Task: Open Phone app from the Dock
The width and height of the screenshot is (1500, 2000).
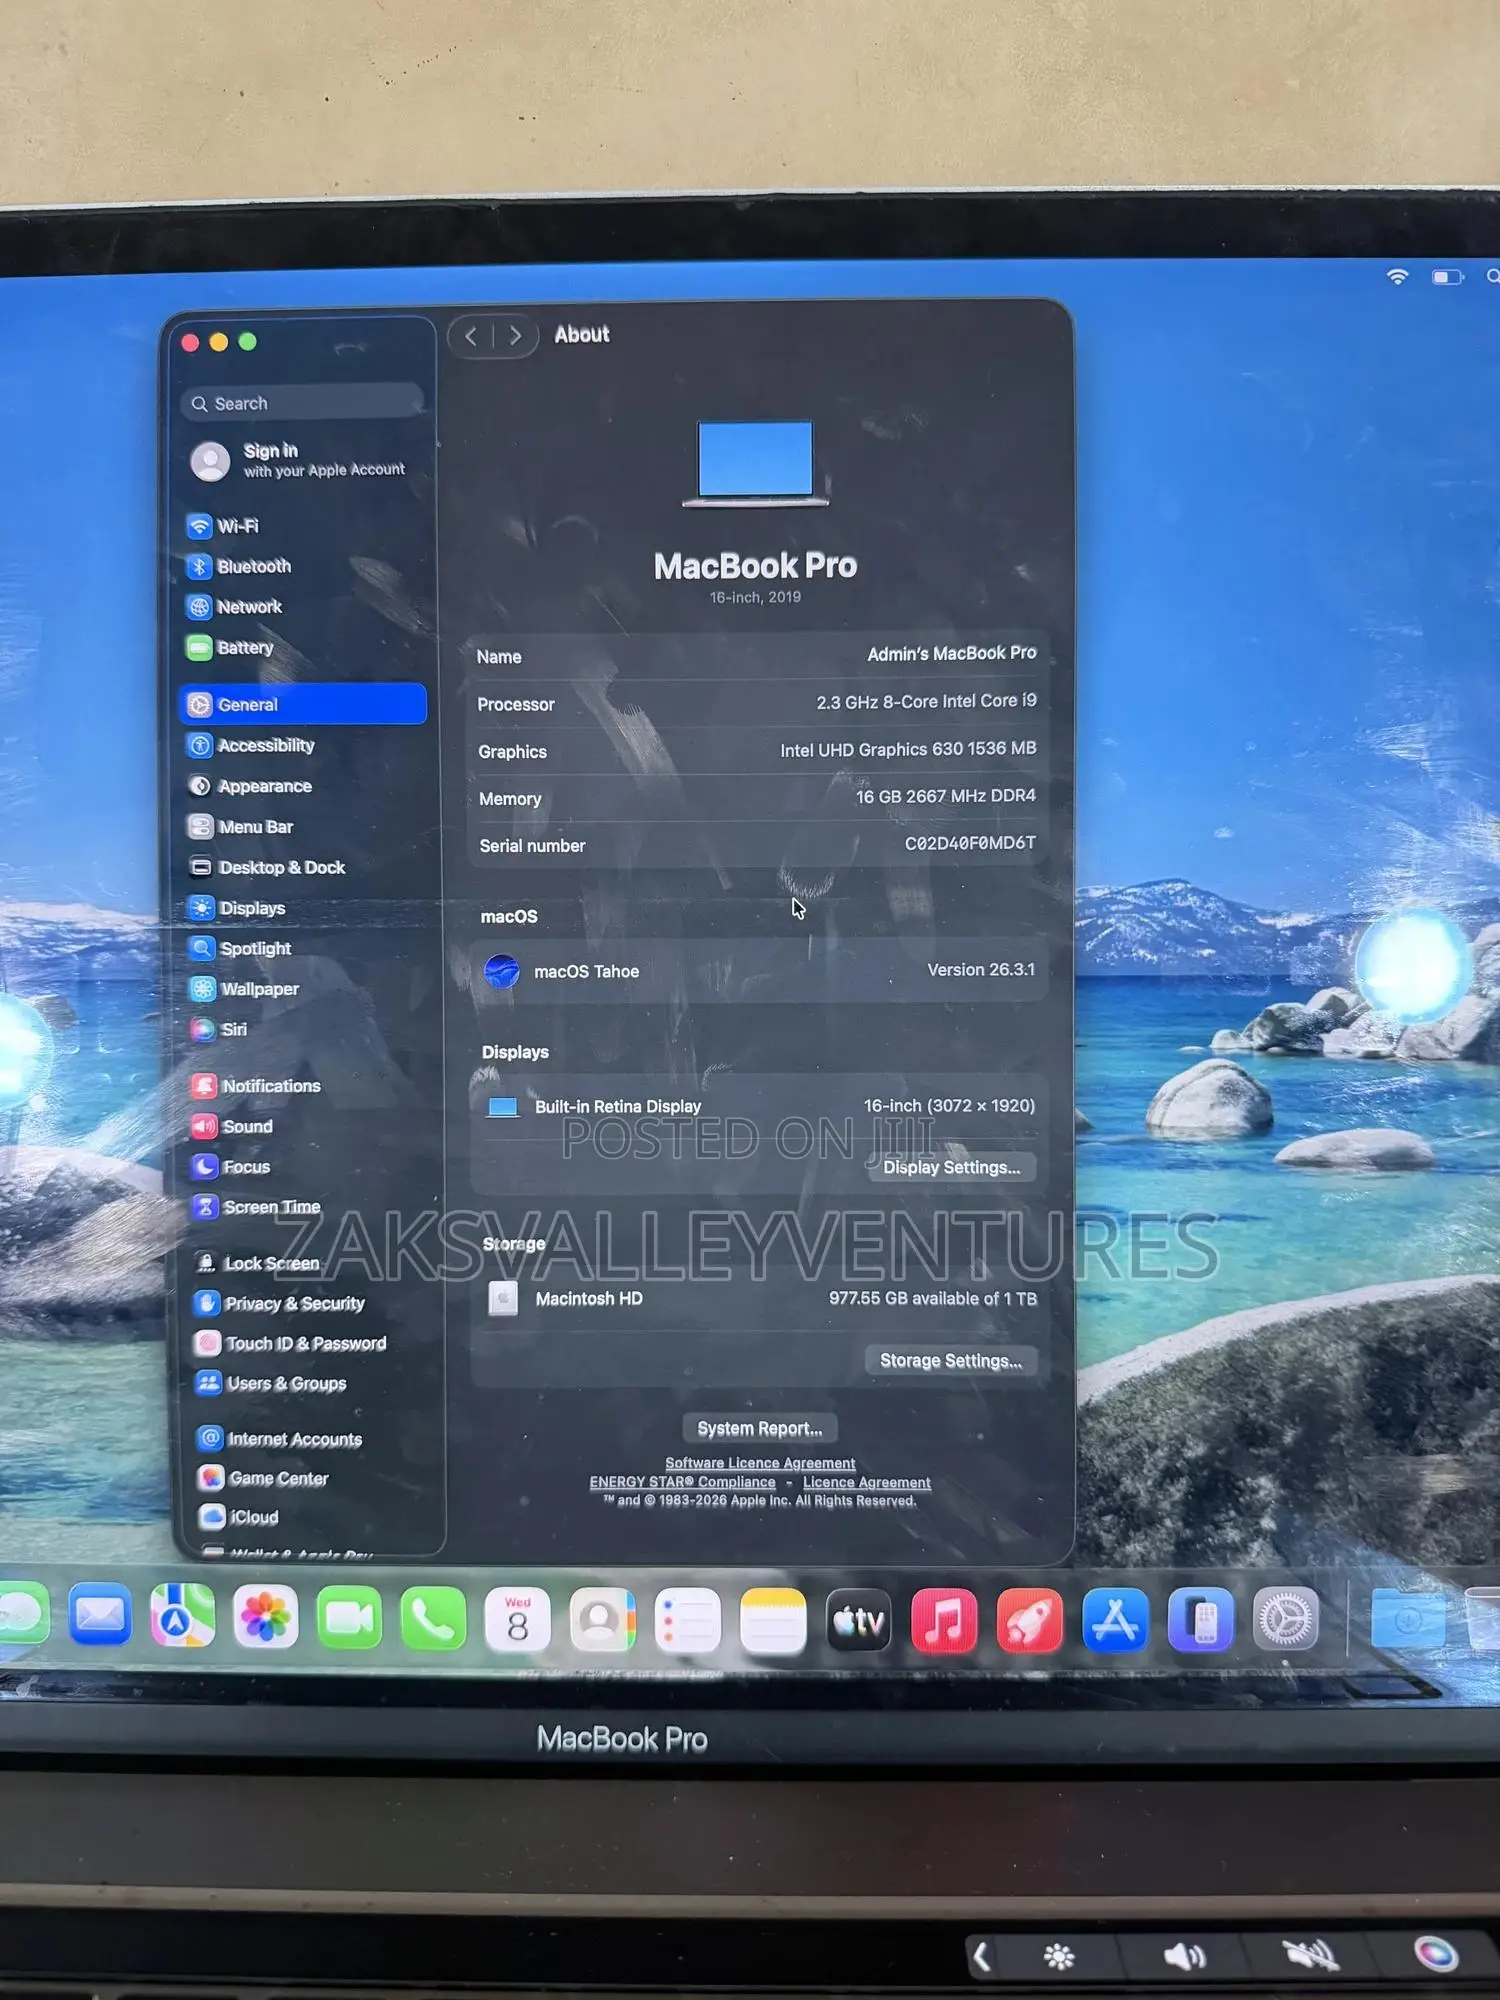Action: tap(433, 1619)
